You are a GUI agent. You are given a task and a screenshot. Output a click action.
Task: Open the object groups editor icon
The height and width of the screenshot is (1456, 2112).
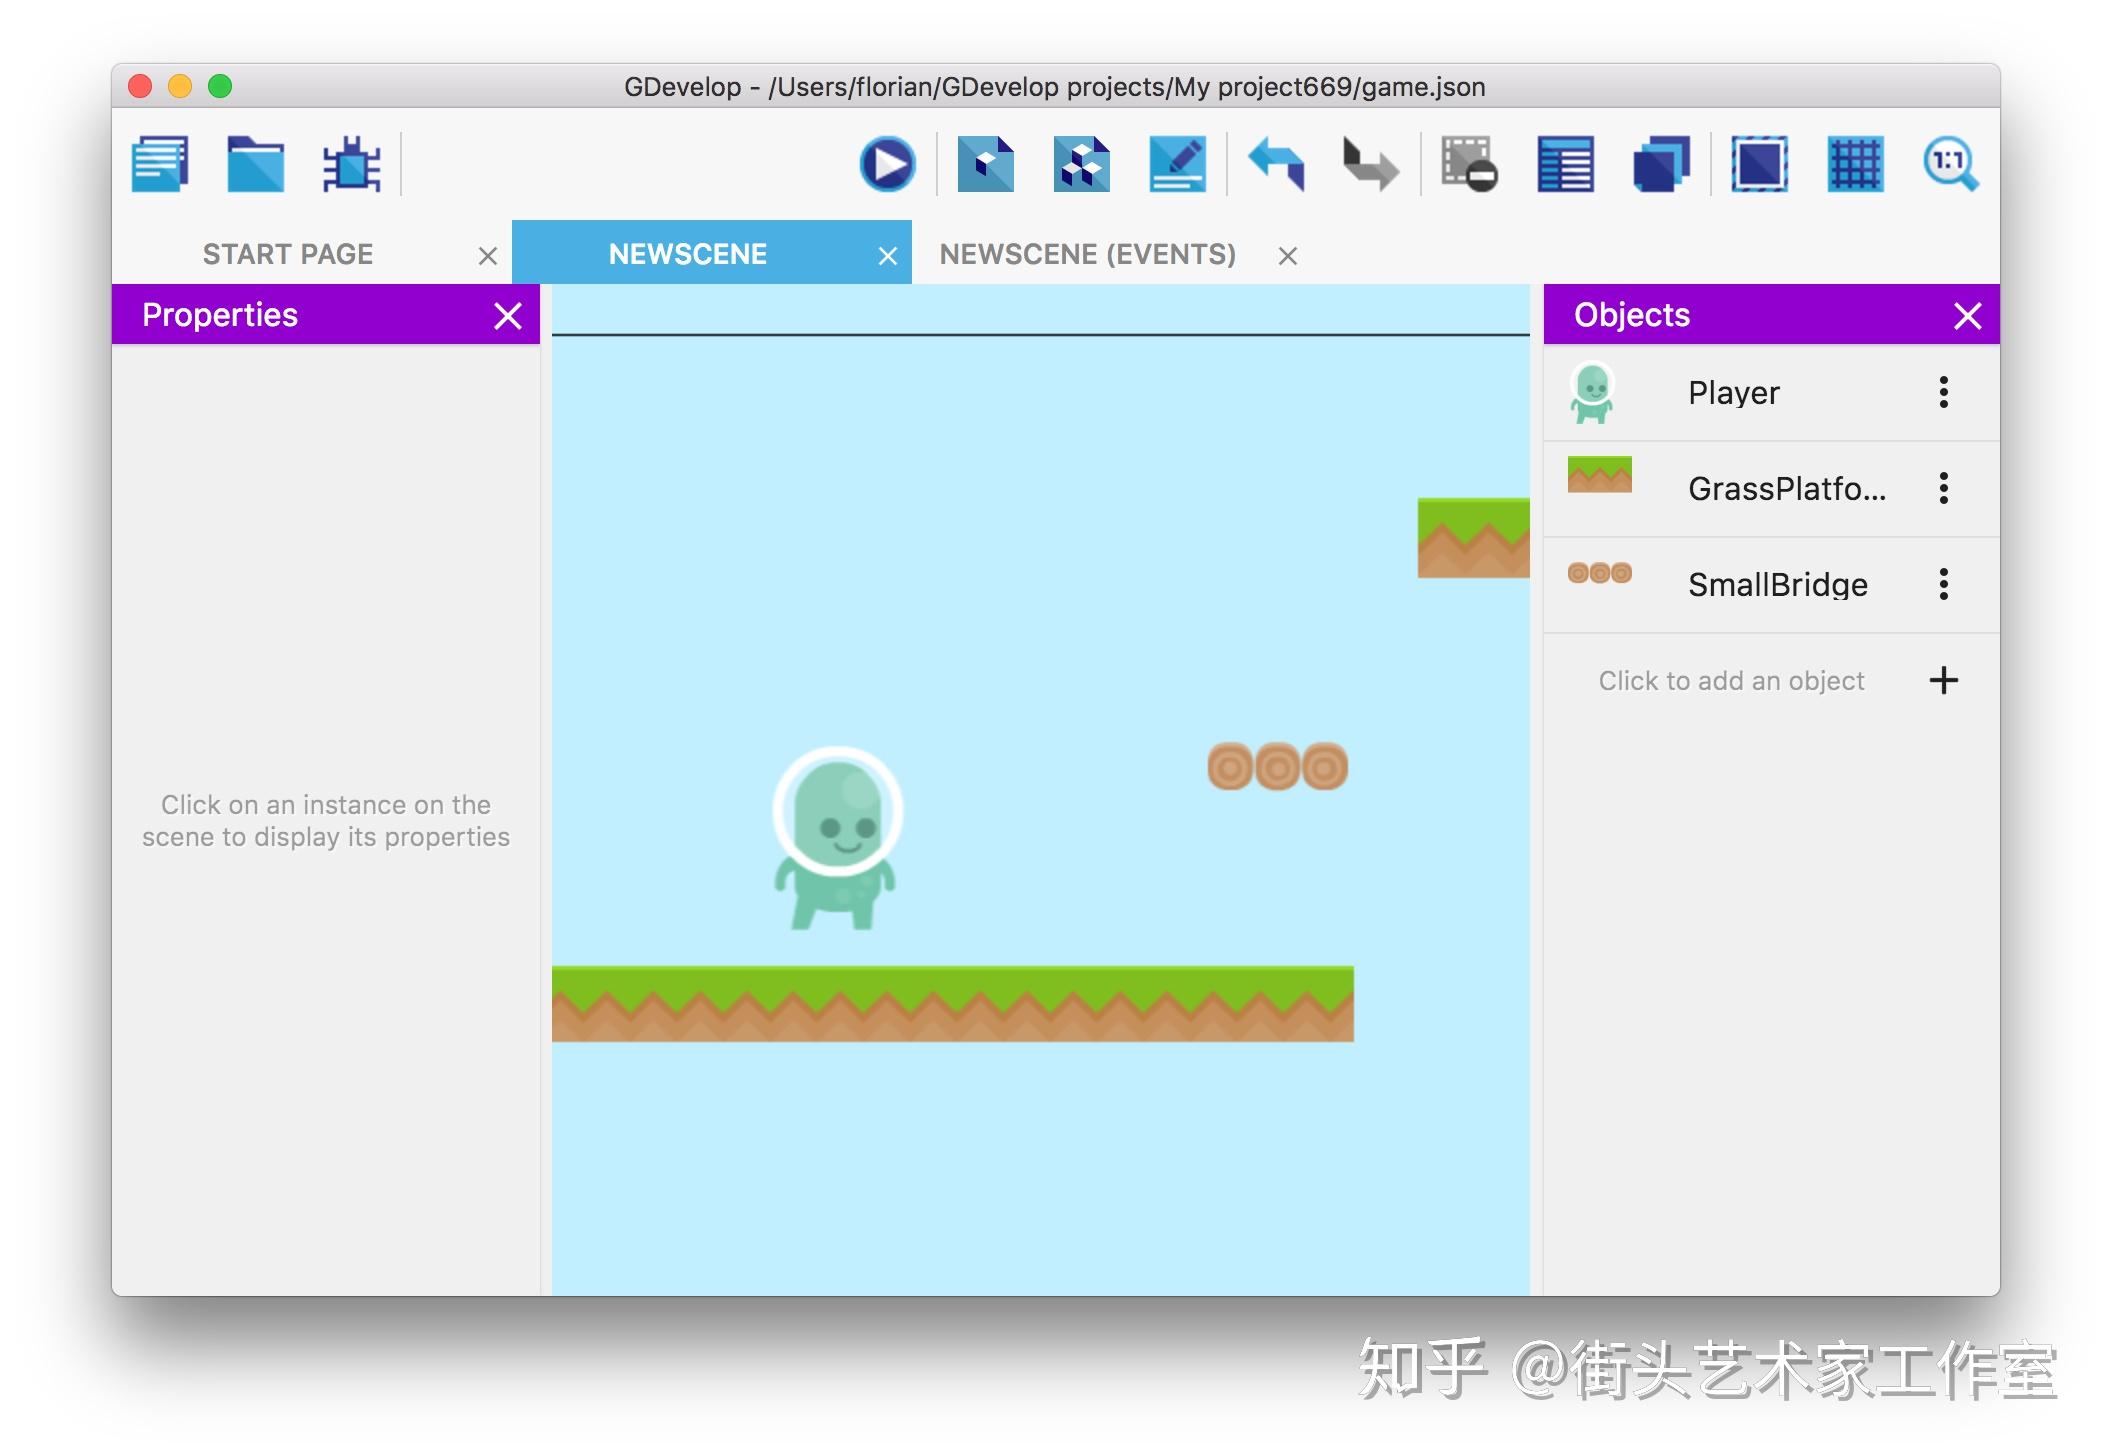pyautogui.click(x=1081, y=164)
